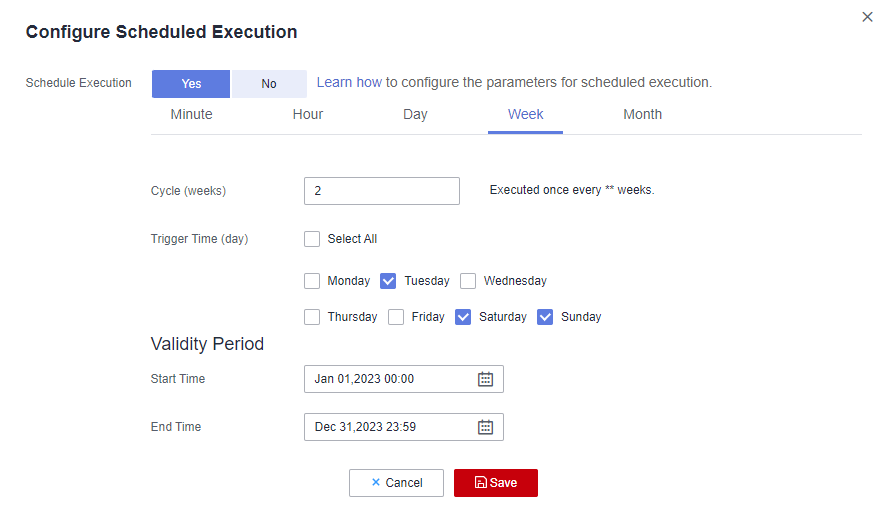
Task: Untick the Sunday checkbox
Action: 545,317
